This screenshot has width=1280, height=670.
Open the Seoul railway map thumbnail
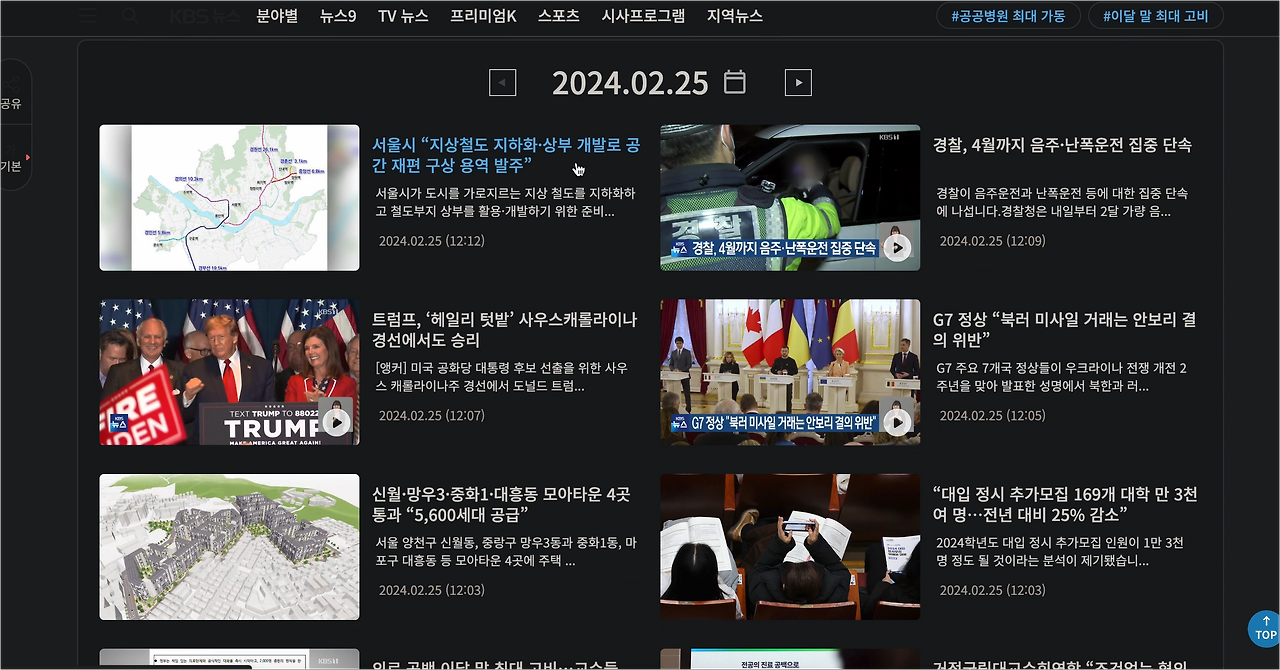(229, 198)
